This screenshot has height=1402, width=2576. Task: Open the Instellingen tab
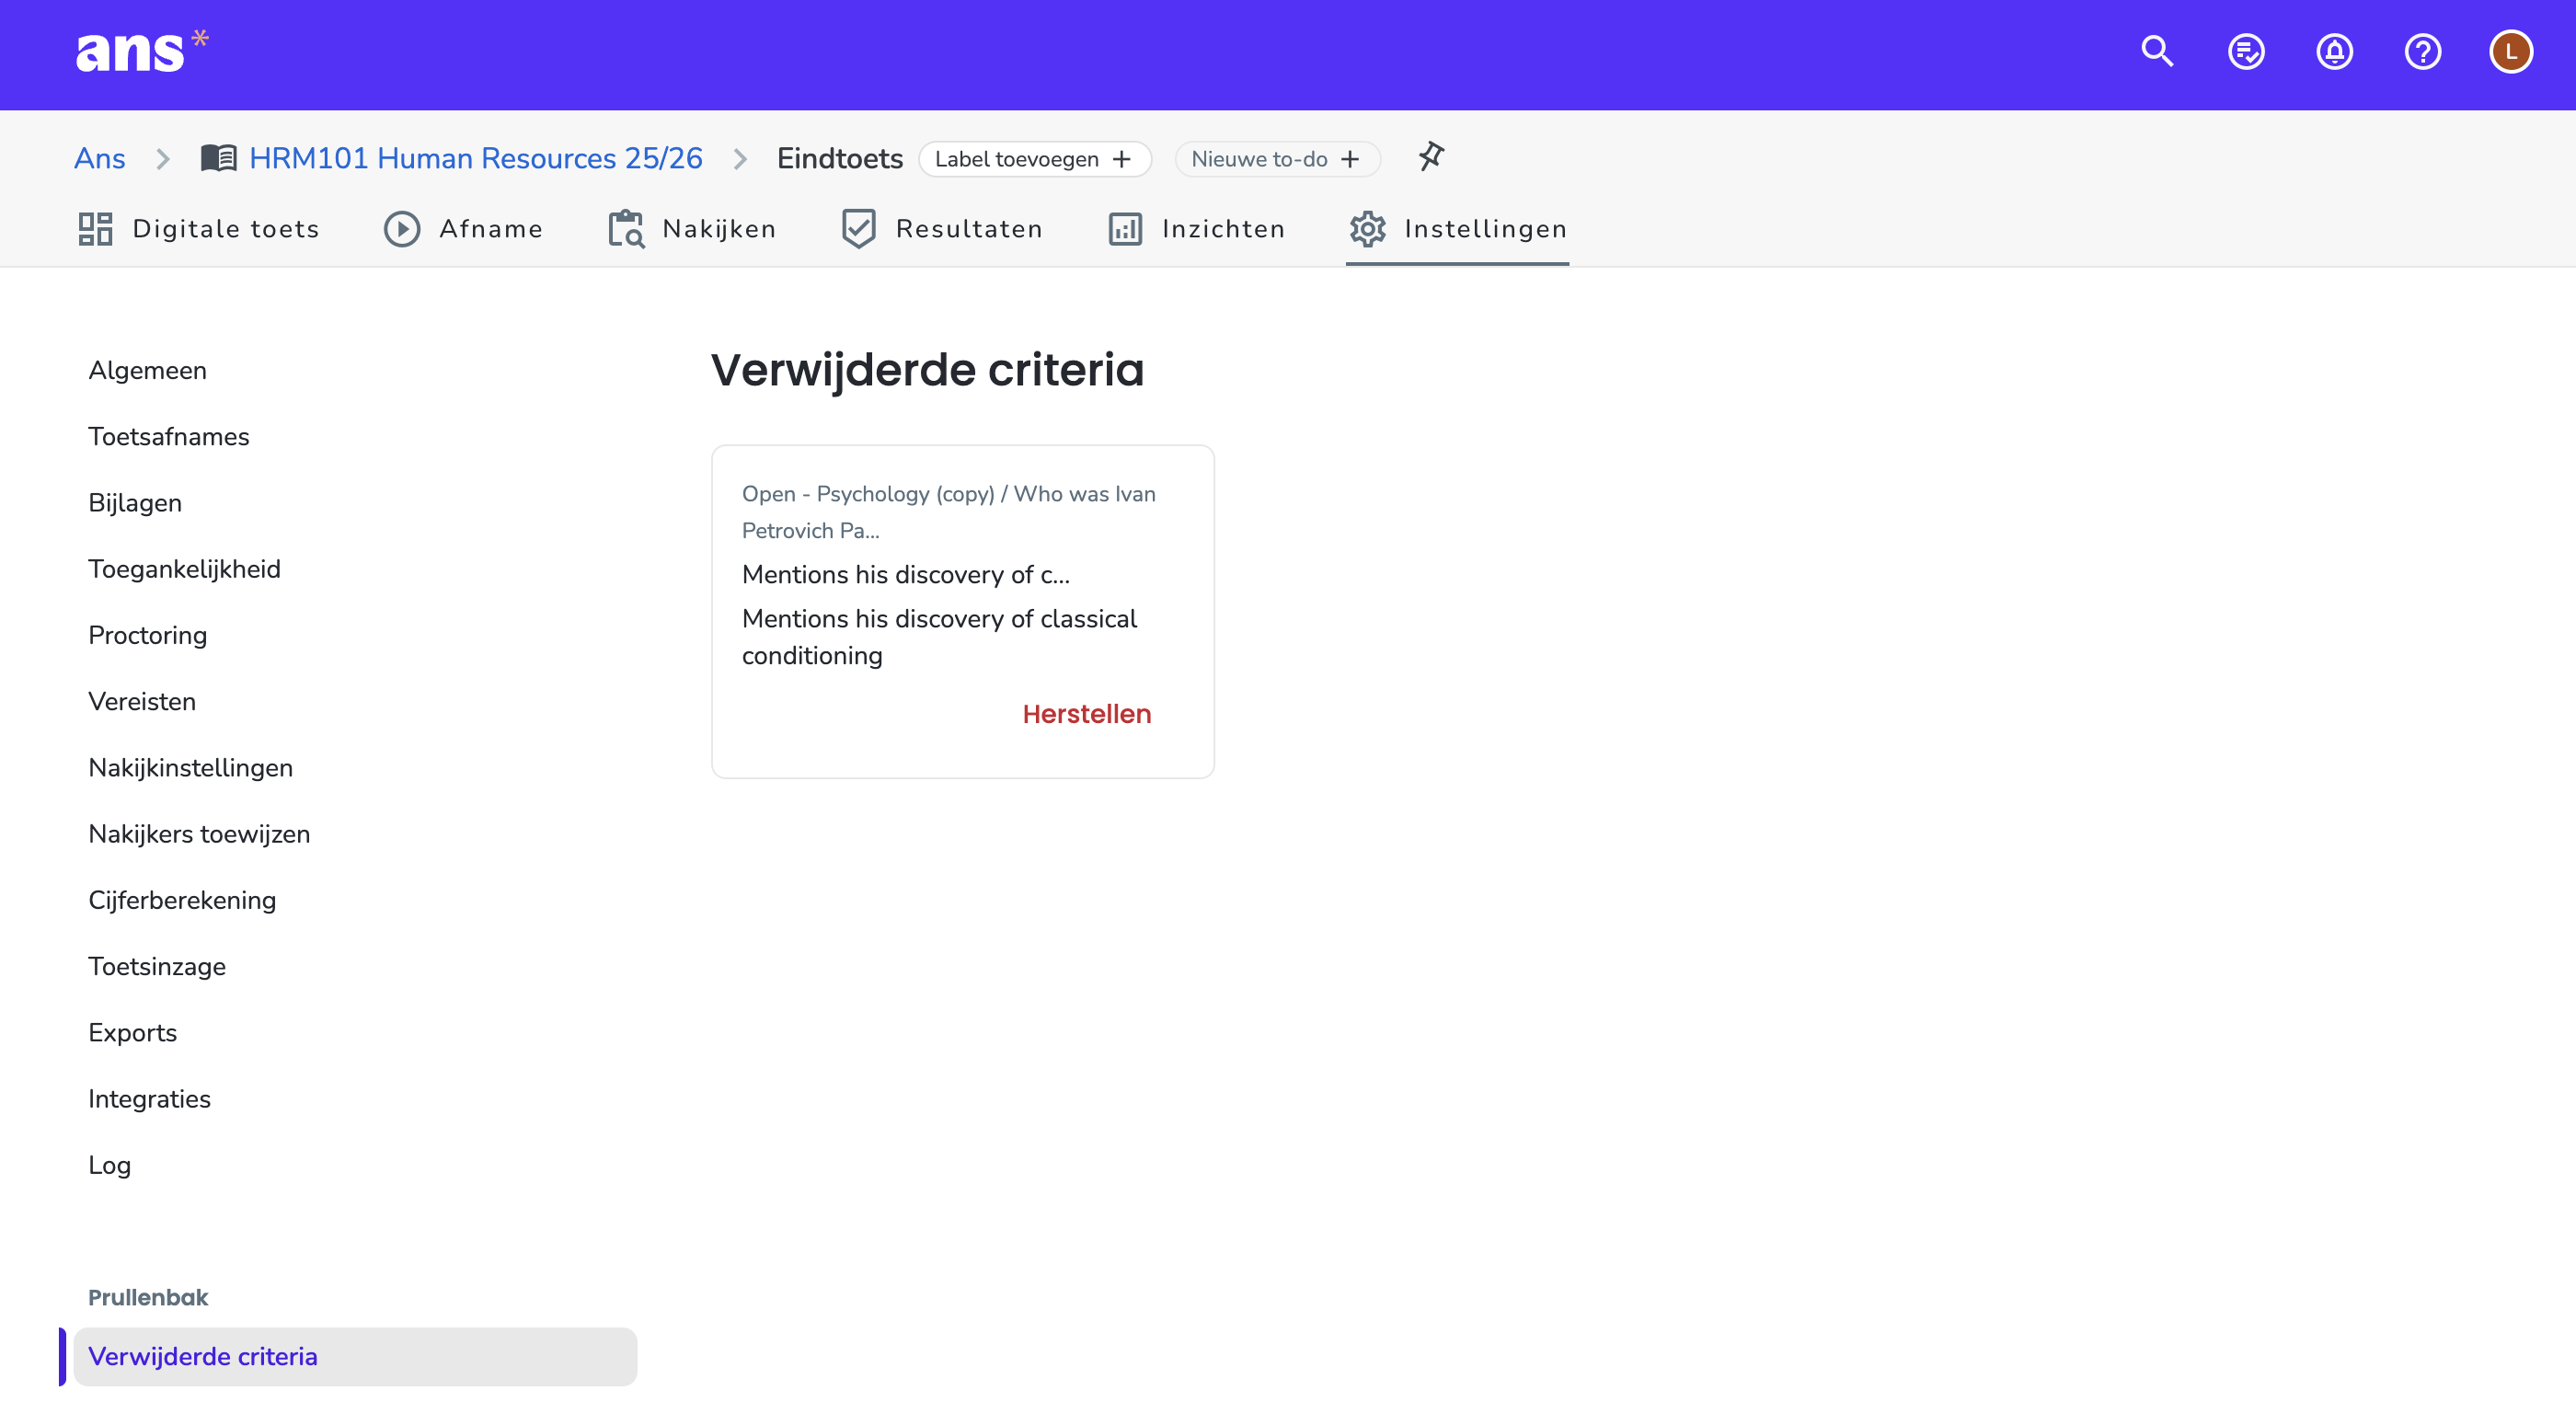[1457, 229]
